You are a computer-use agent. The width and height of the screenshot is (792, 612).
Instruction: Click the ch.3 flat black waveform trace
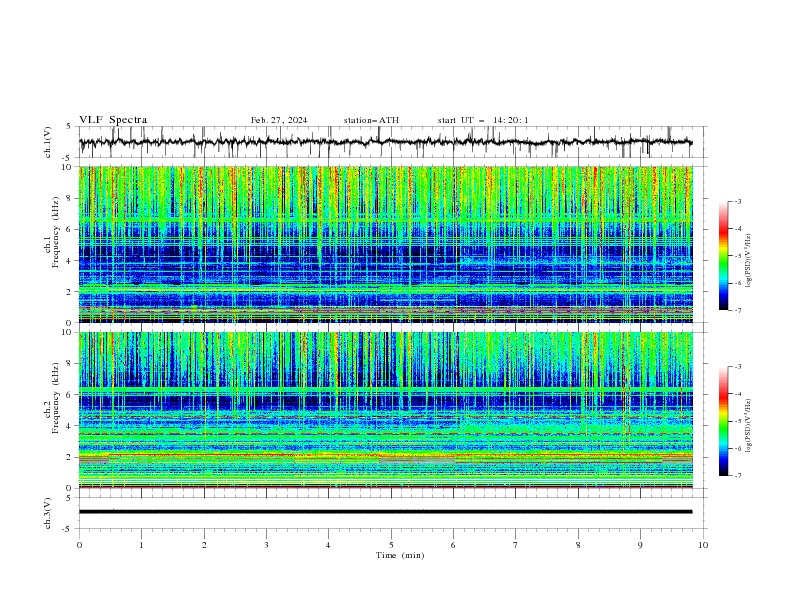click(385, 512)
